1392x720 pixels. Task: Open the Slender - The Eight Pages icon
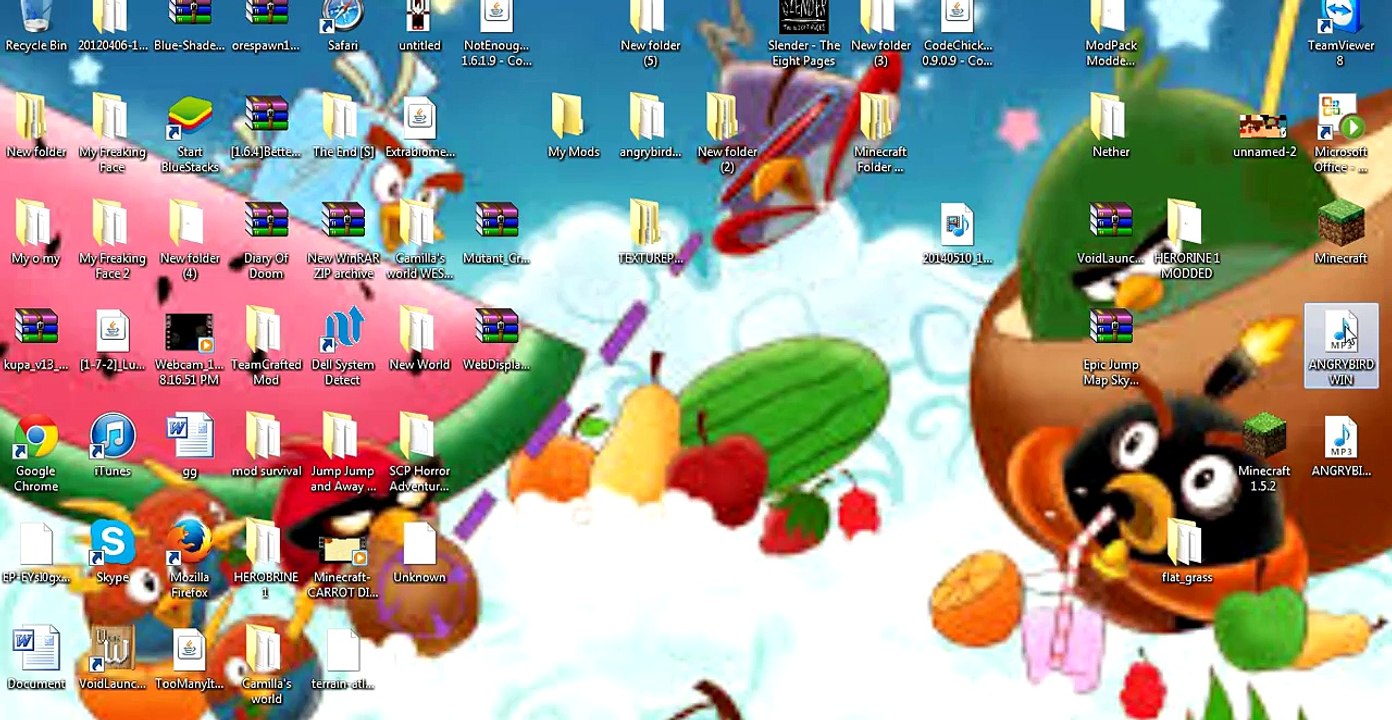tap(804, 34)
